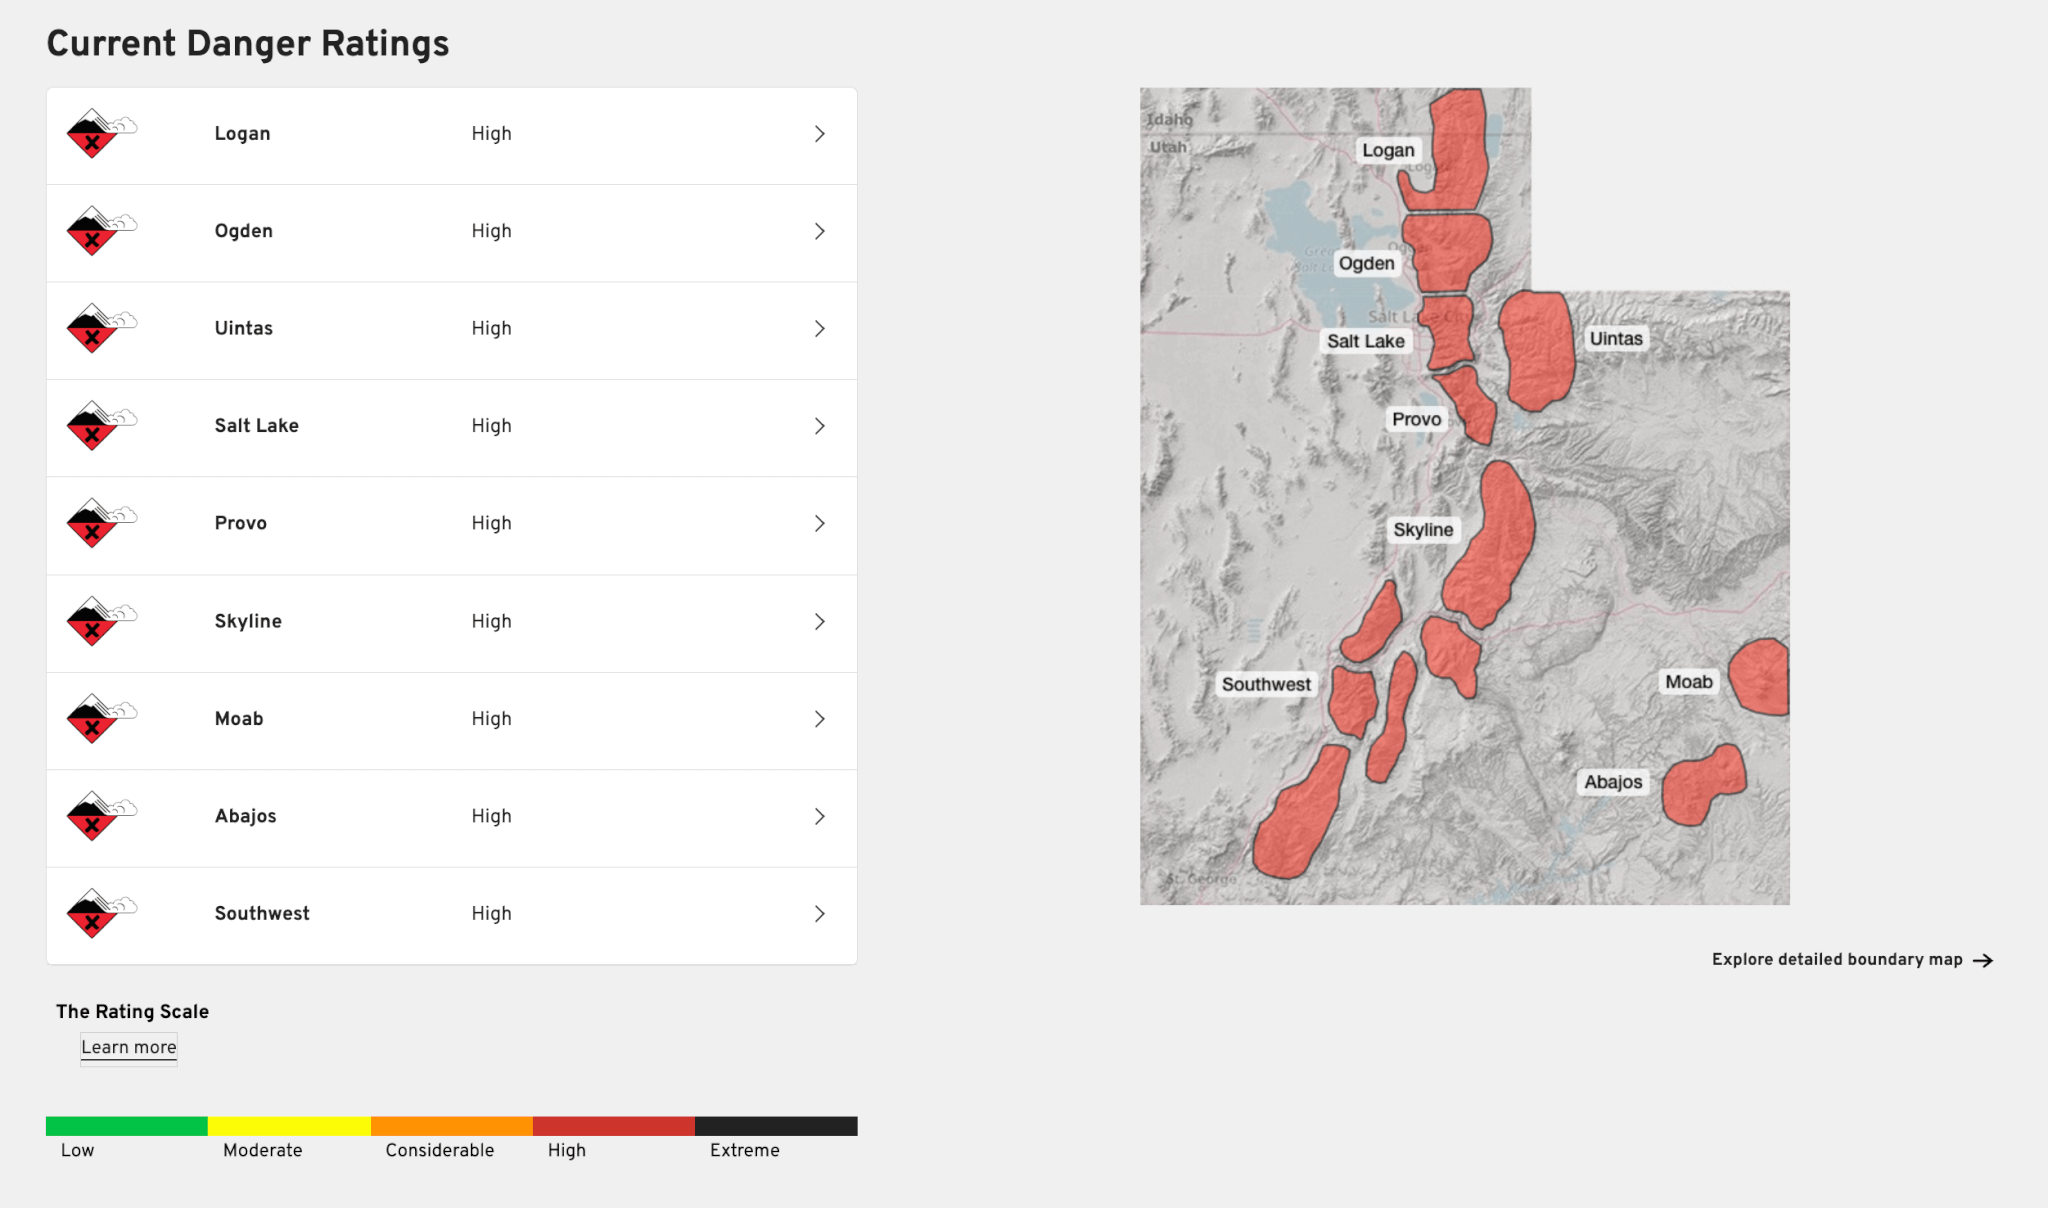The height and width of the screenshot is (1208, 2048).
Task: Click the Southwest avalanche danger icon
Action: (98, 913)
